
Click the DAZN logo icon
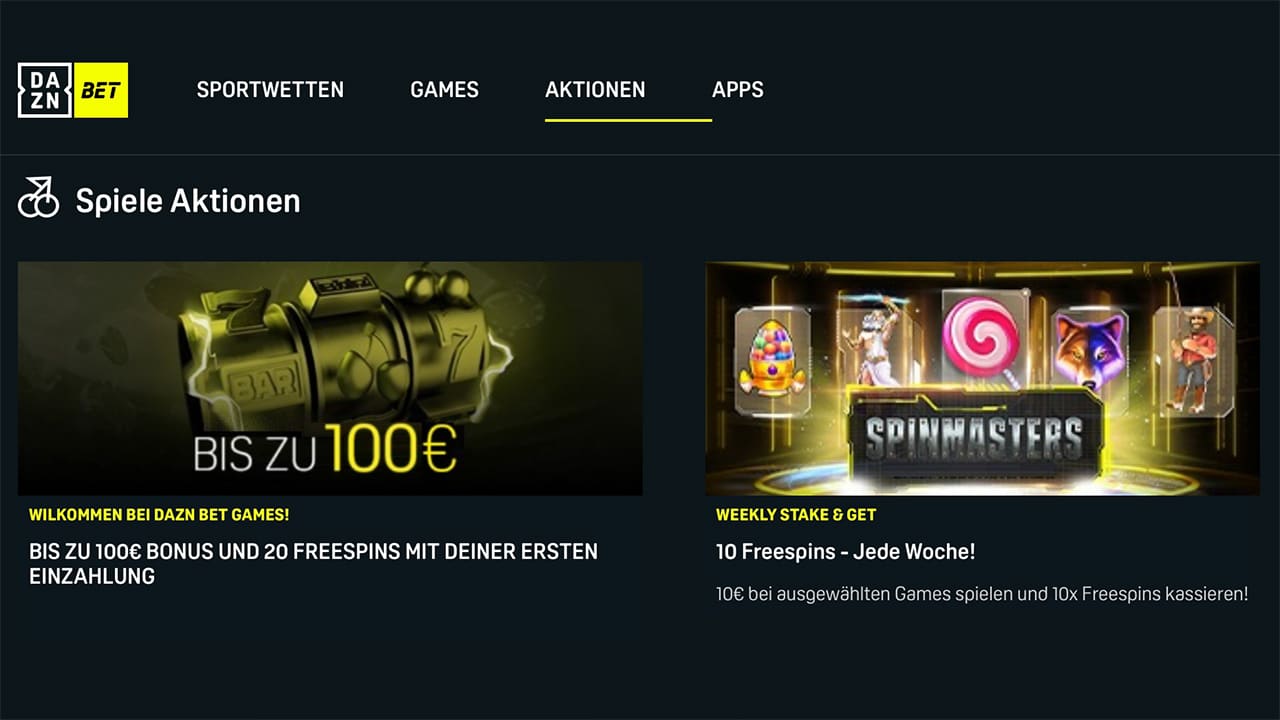pos(45,90)
